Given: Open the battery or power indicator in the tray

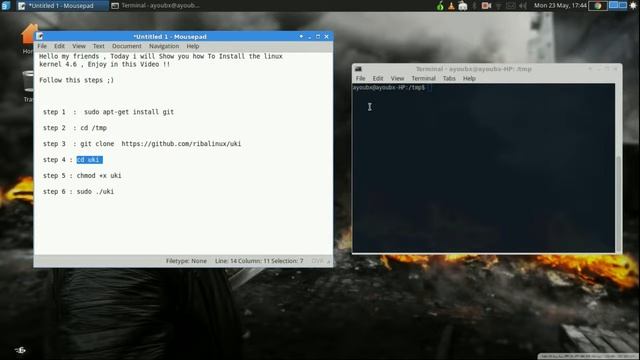Looking at the screenshot, I should pos(511,6).
